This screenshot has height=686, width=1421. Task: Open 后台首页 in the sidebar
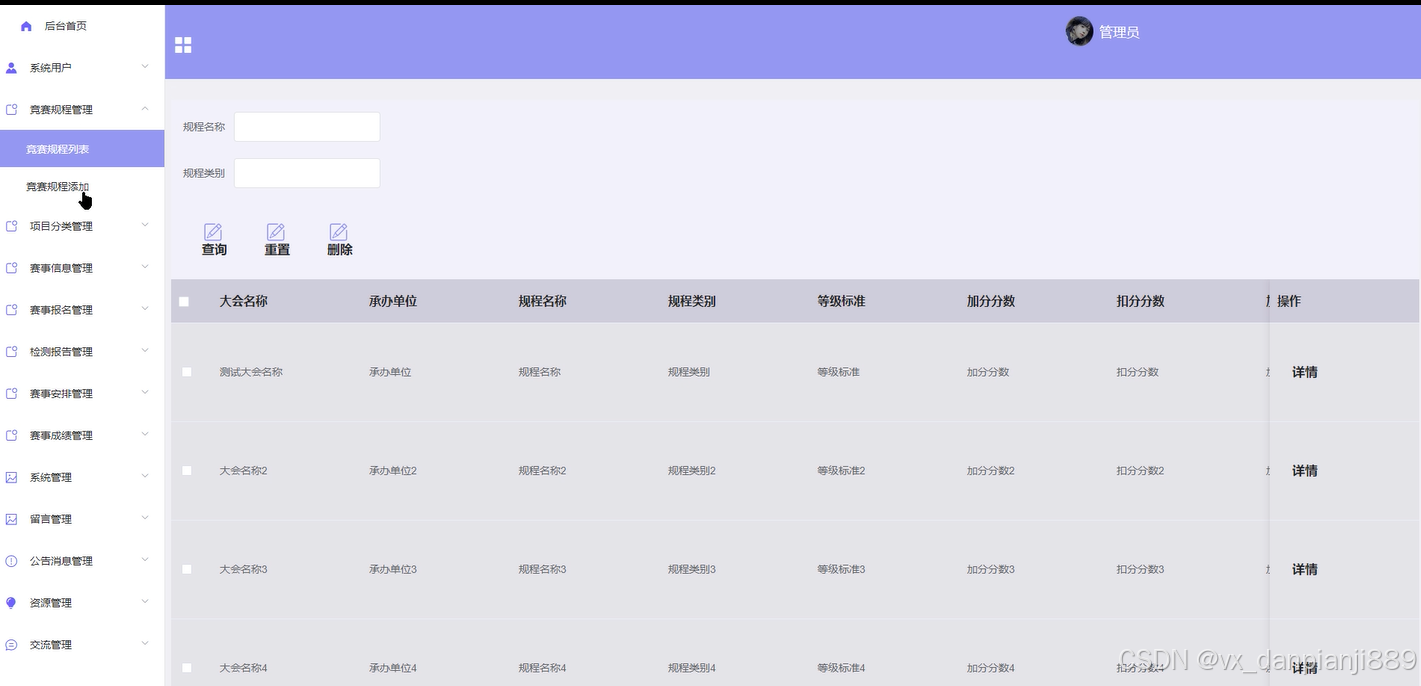pyautogui.click(x=65, y=26)
